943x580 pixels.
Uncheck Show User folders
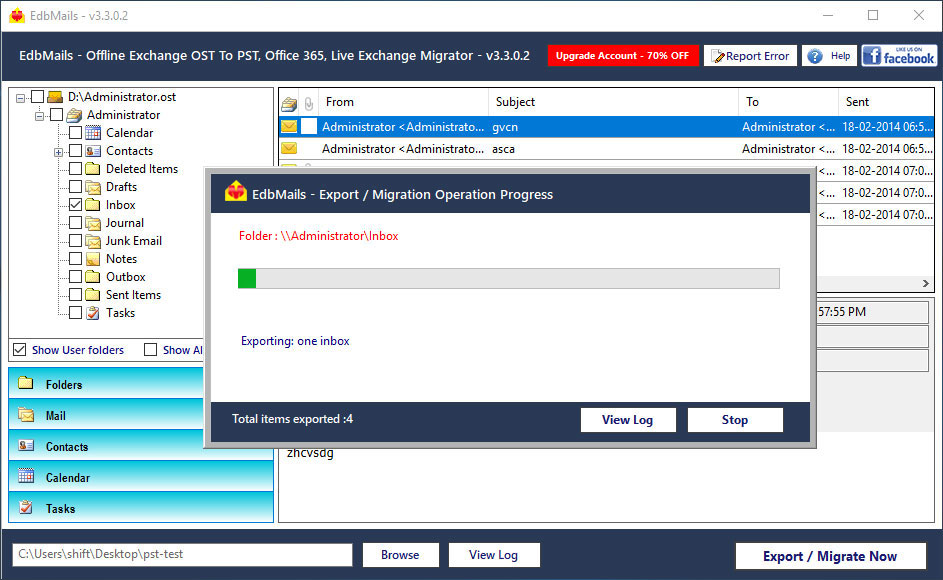pos(18,350)
